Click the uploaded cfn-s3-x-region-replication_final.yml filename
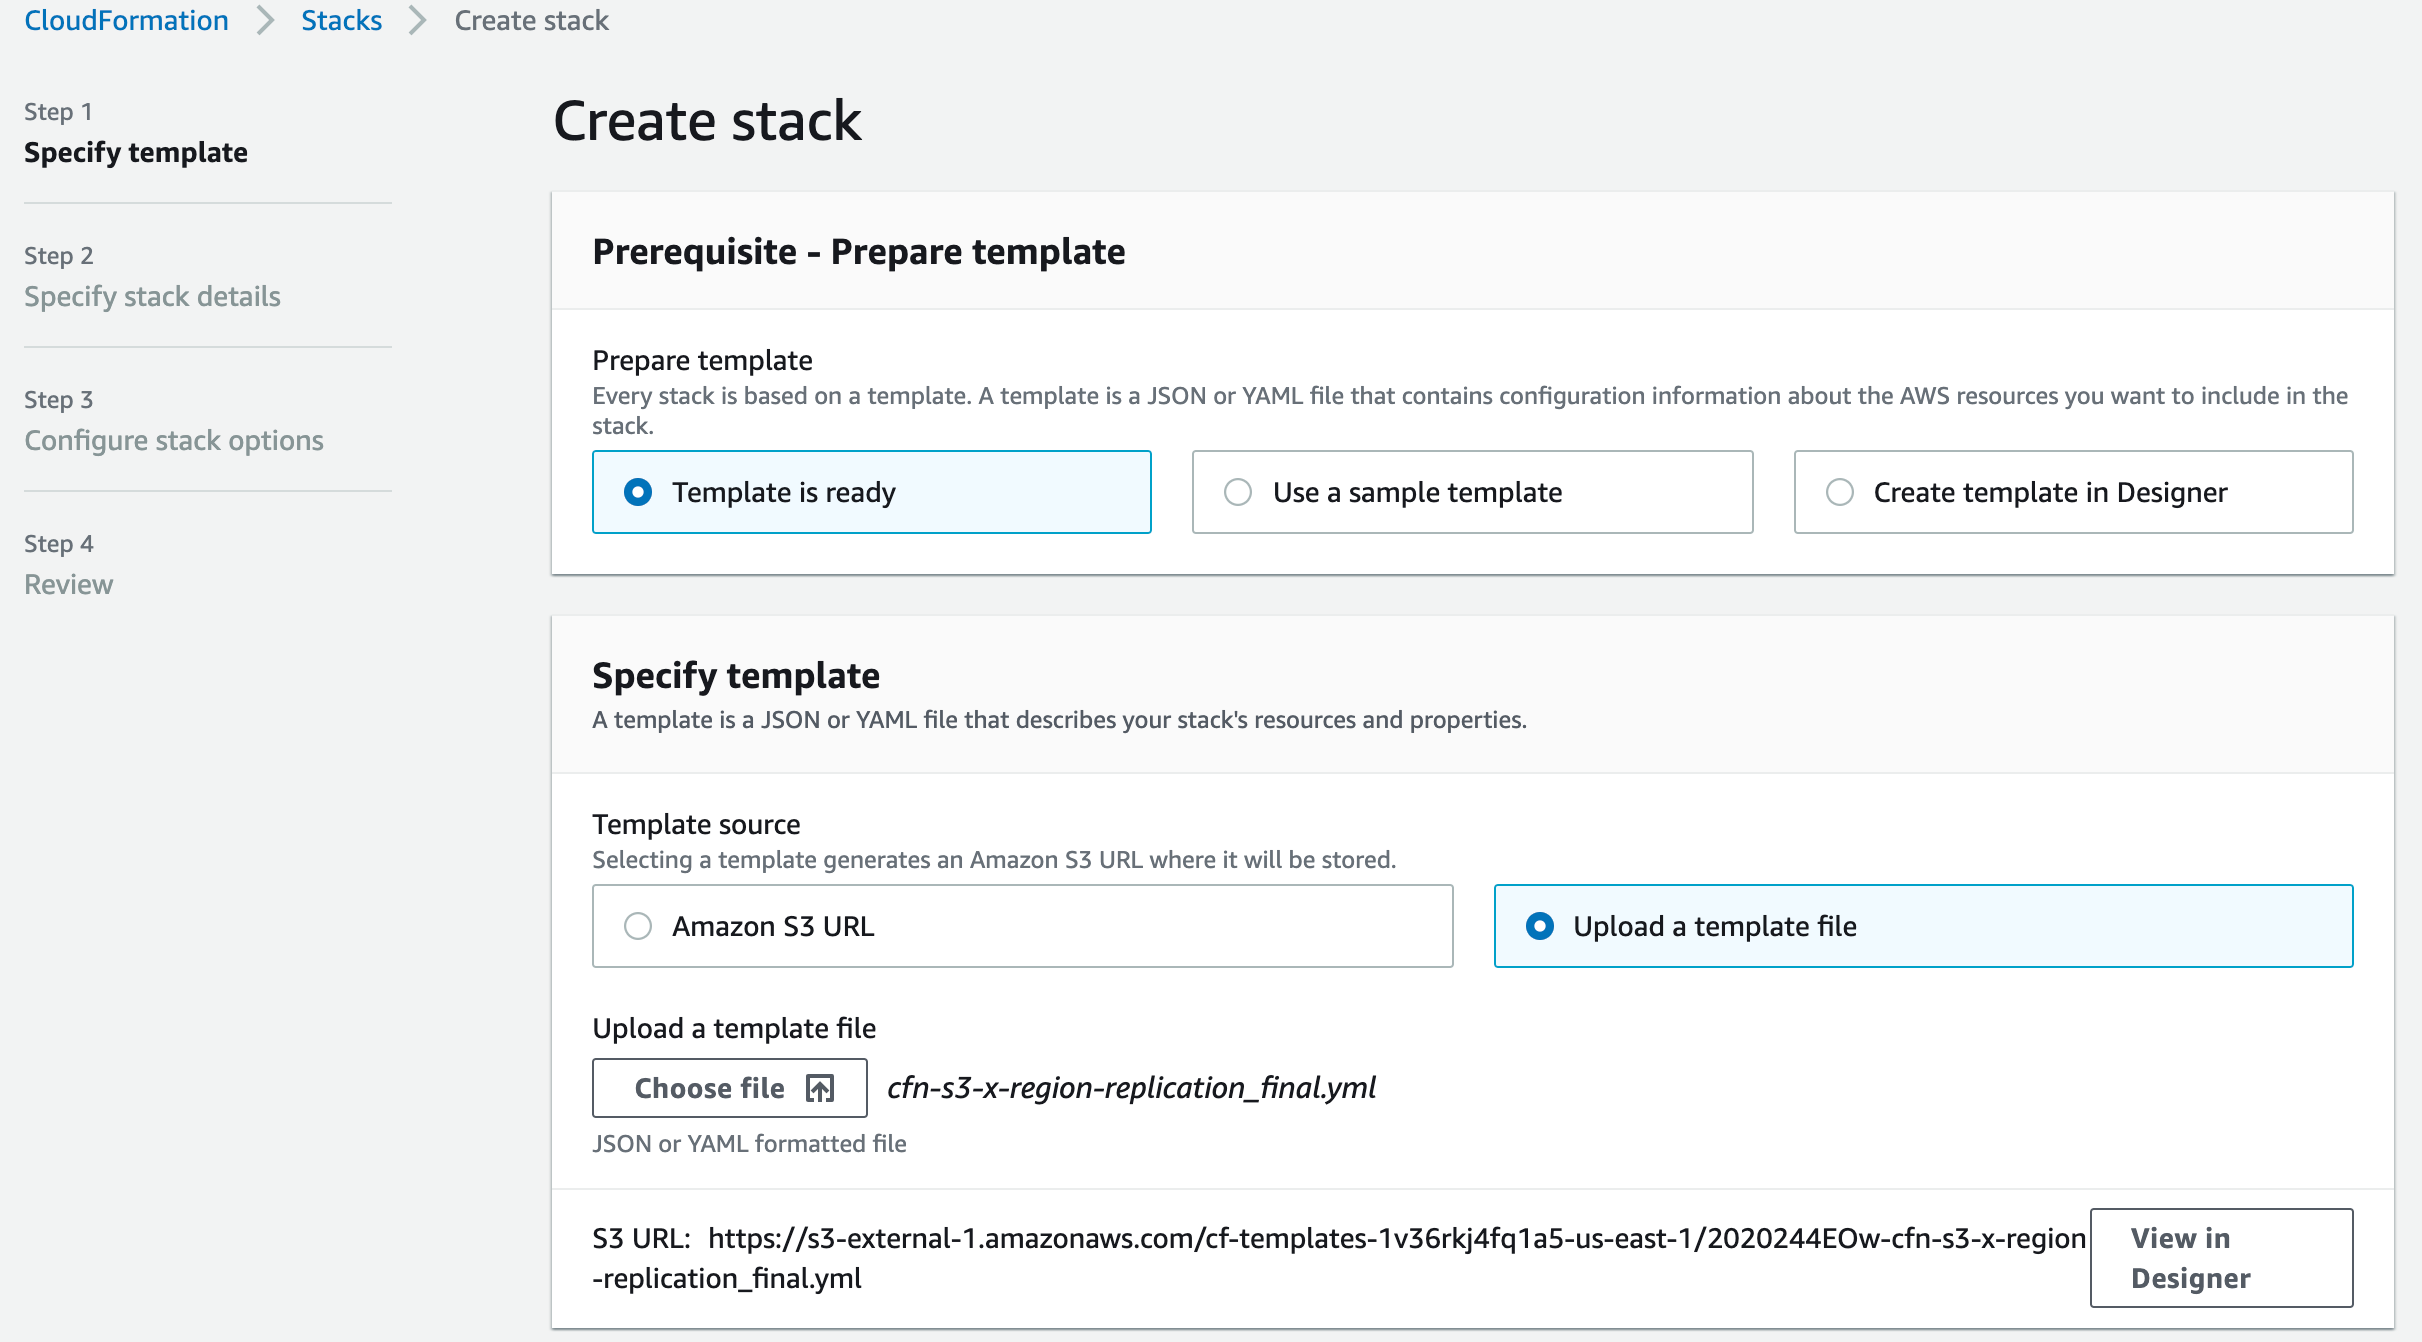 click(x=1131, y=1088)
